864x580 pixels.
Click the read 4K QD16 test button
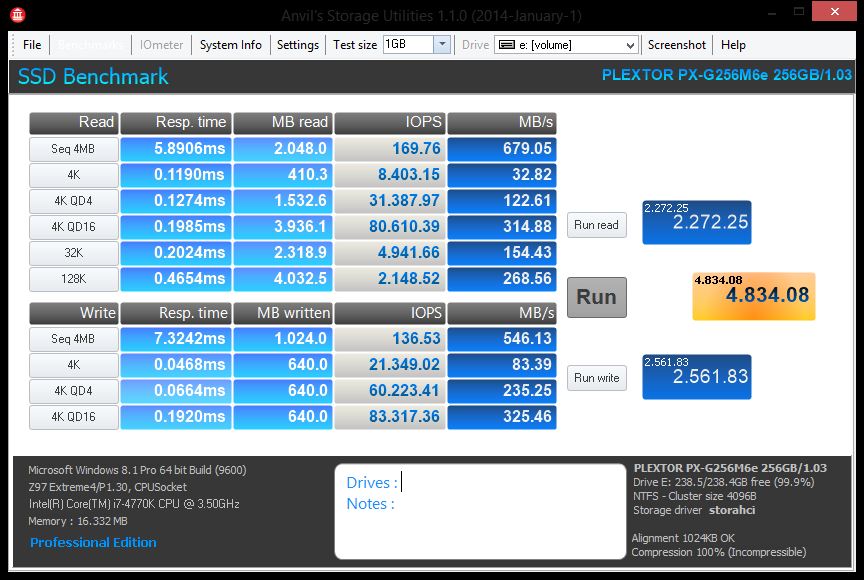(74, 226)
